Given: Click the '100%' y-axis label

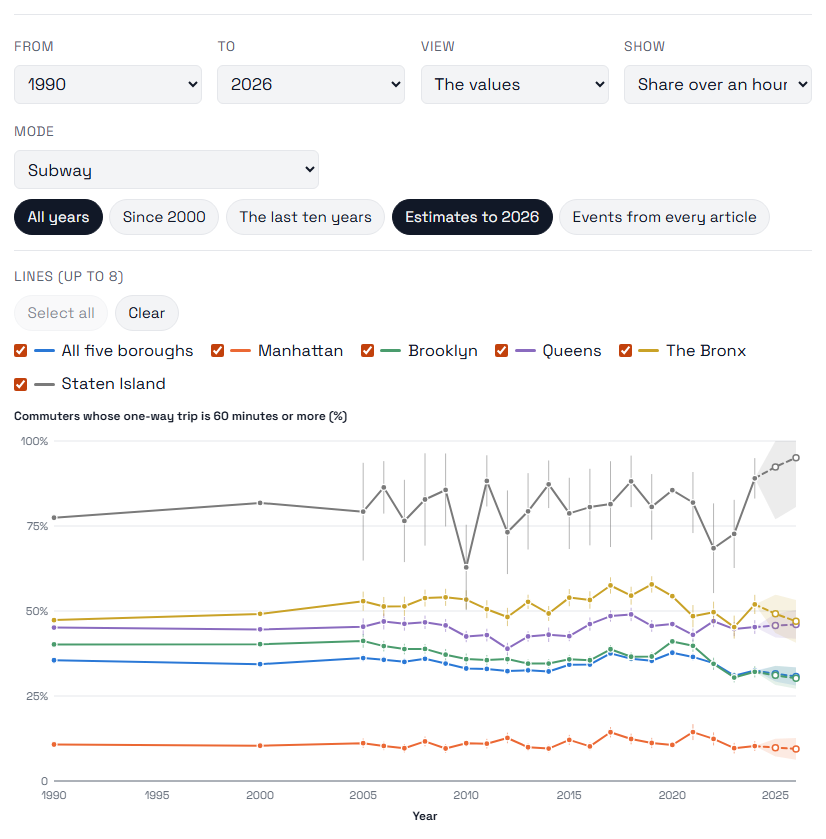Looking at the screenshot, I should (34, 441).
